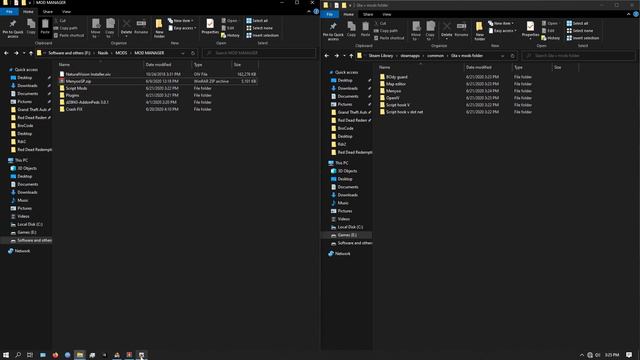This screenshot has width=640, height=360.
Task: Open the New item dropdown in Gta v mods
Action: 501,23
